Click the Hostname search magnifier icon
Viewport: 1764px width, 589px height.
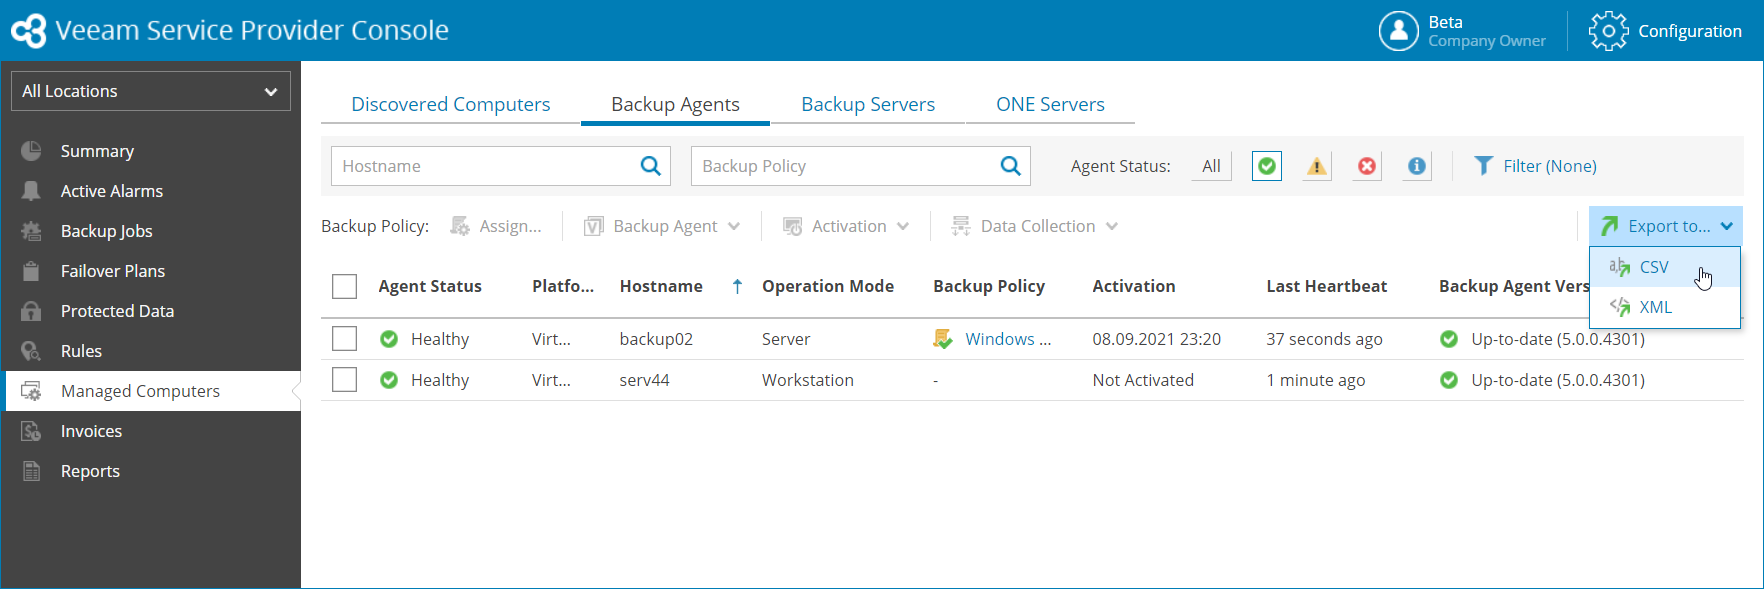650,166
